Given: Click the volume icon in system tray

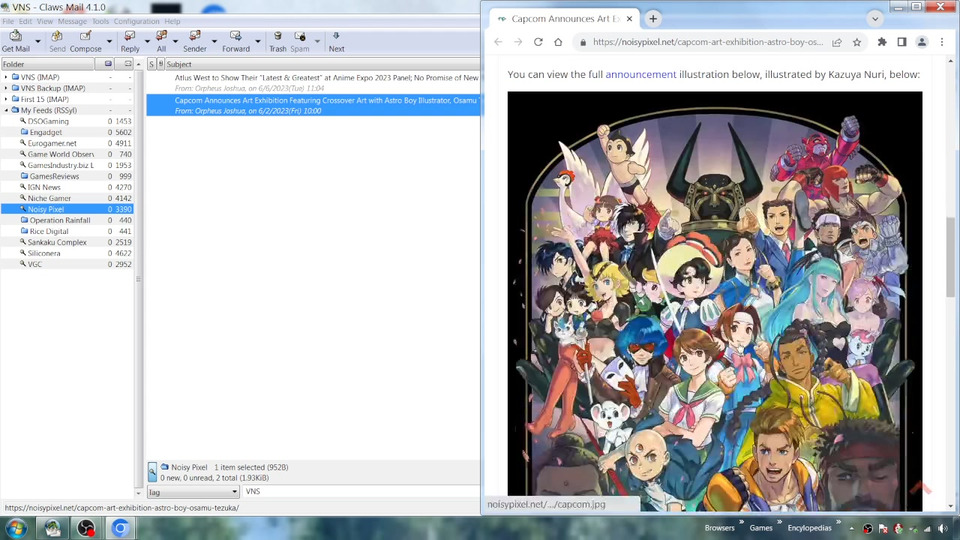Looking at the screenshot, I should [942, 528].
